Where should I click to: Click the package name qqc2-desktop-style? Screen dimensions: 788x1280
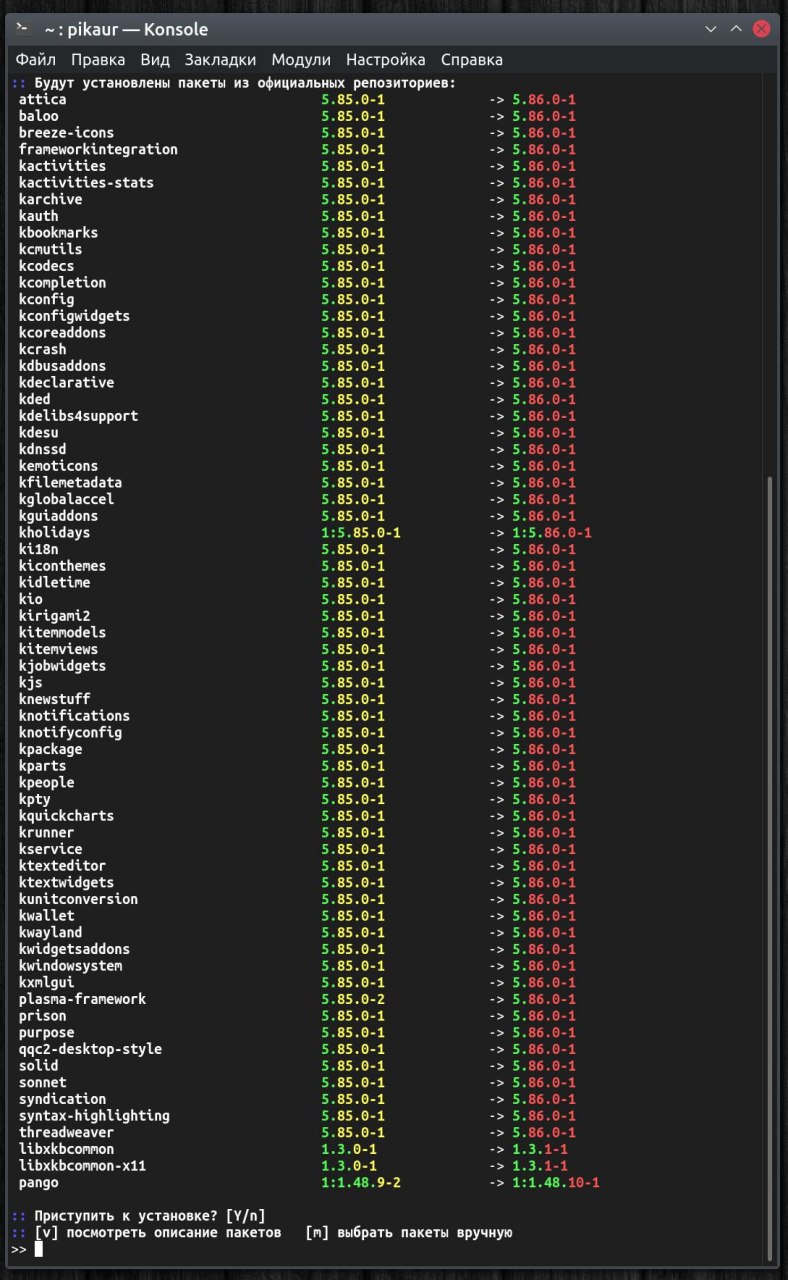click(90, 1050)
